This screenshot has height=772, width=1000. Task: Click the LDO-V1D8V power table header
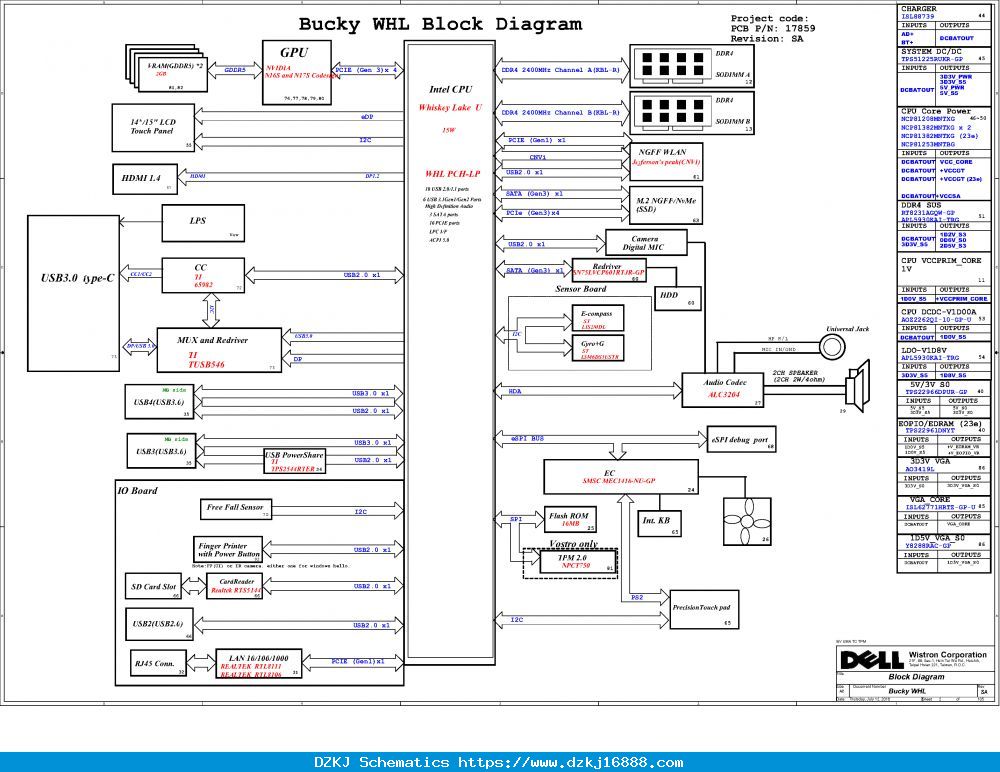(924, 350)
